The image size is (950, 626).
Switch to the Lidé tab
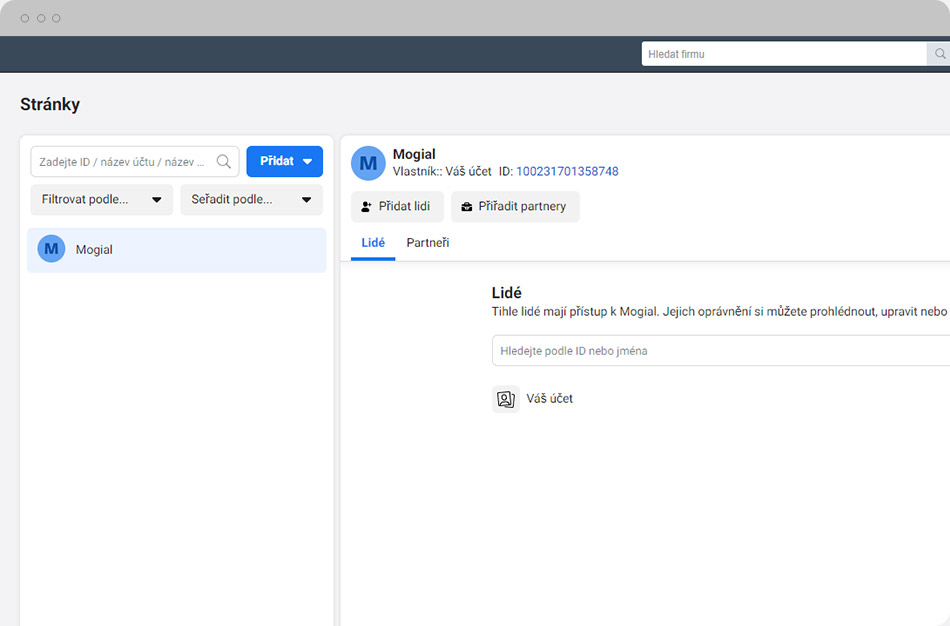coord(373,243)
